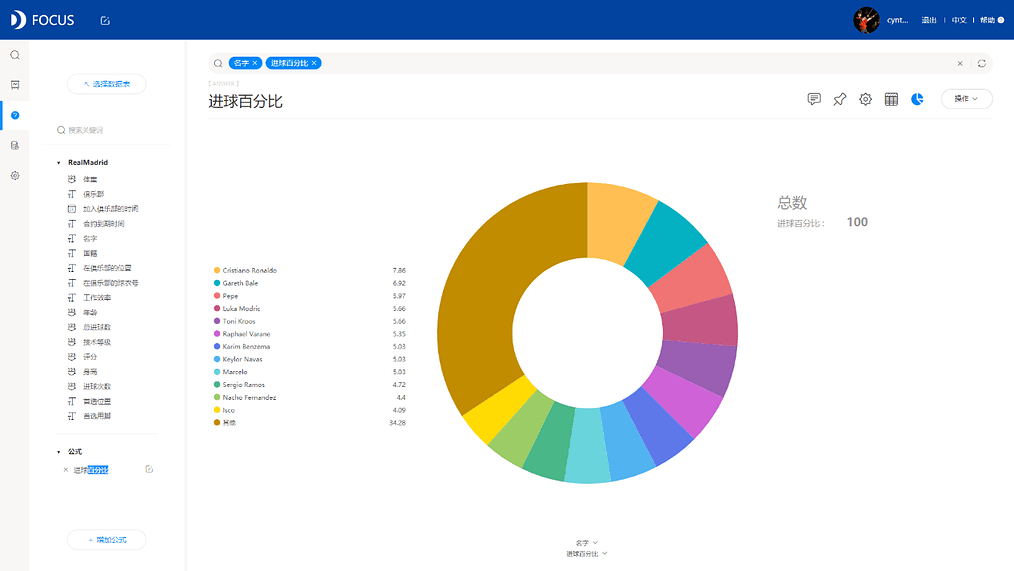Viewport: 1014px width, 571px height.
Task: Select the 合约到期时间 column
Action: 103,224
